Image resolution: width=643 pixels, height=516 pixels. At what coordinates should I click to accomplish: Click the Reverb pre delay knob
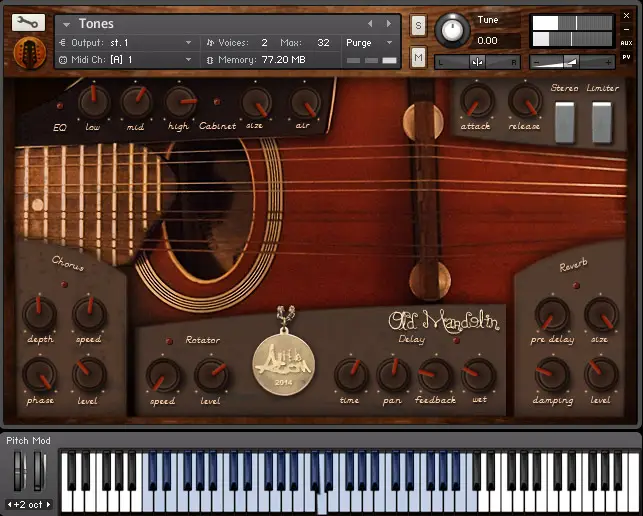(552, 315)
